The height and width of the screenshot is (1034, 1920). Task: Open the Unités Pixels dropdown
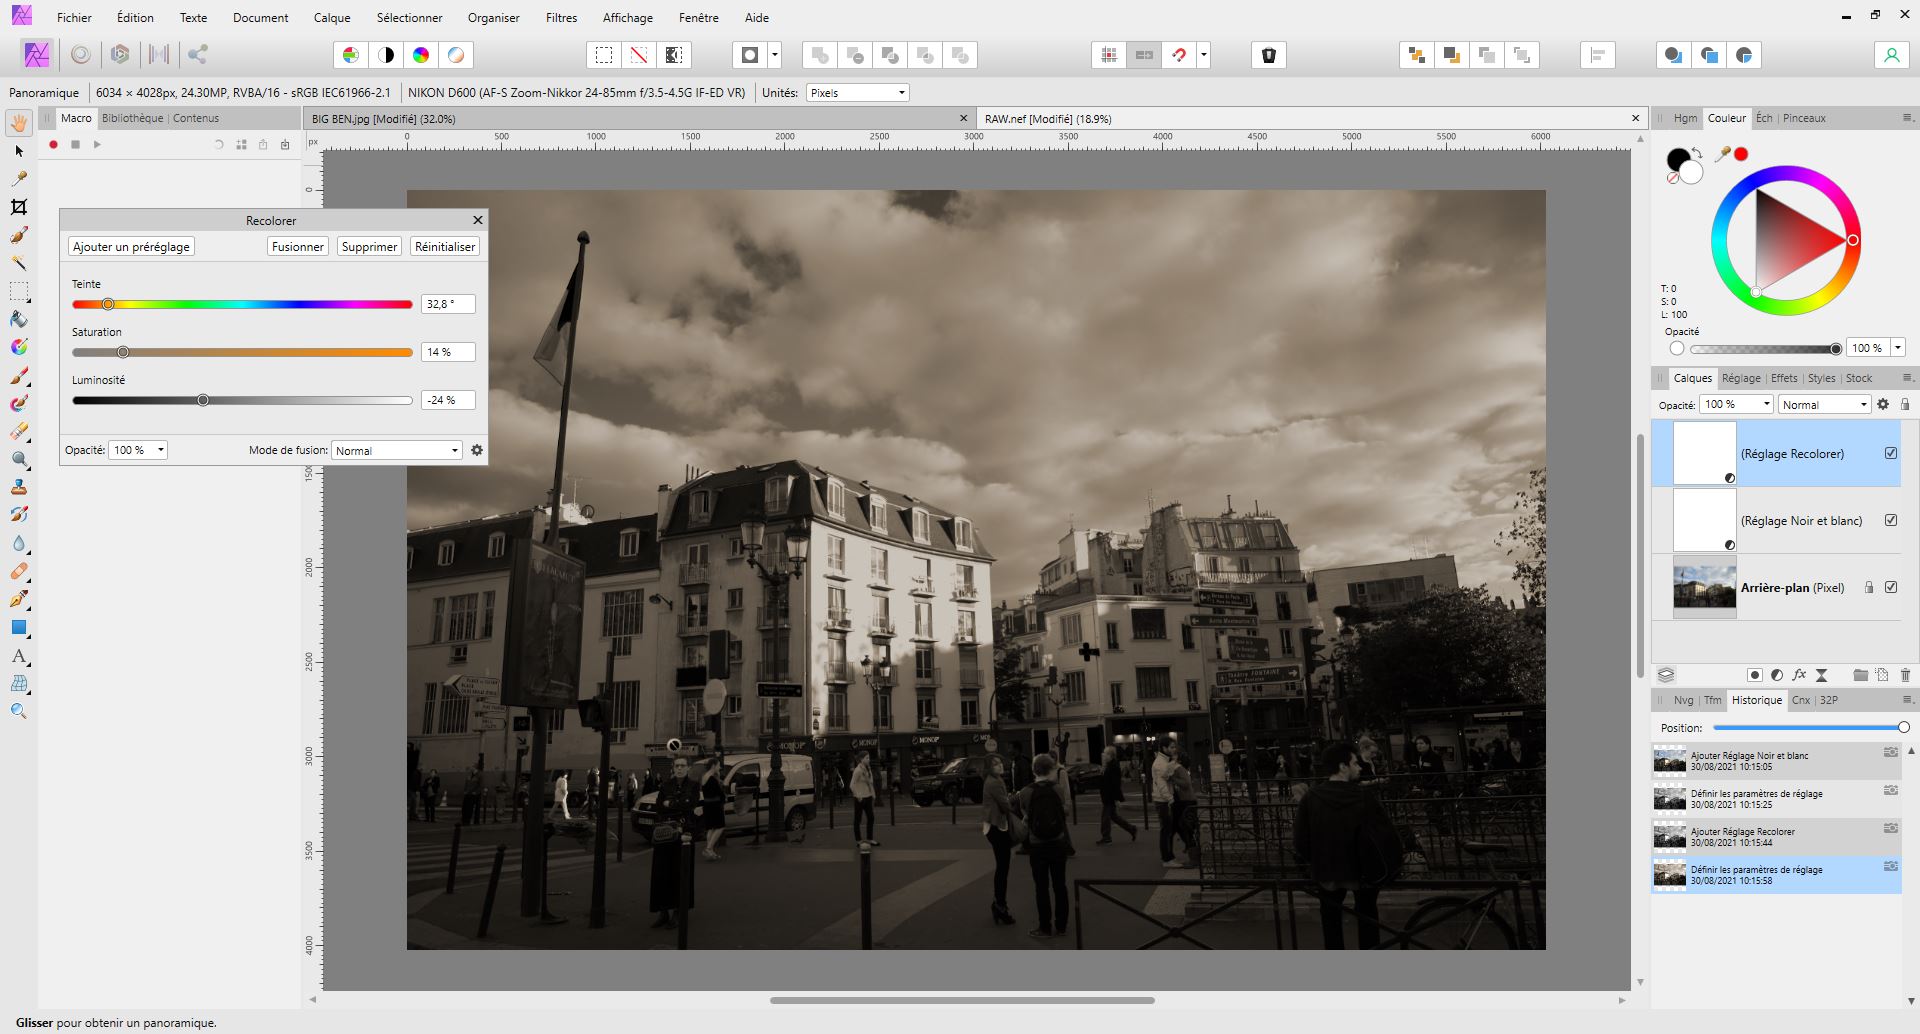[857, 92]
